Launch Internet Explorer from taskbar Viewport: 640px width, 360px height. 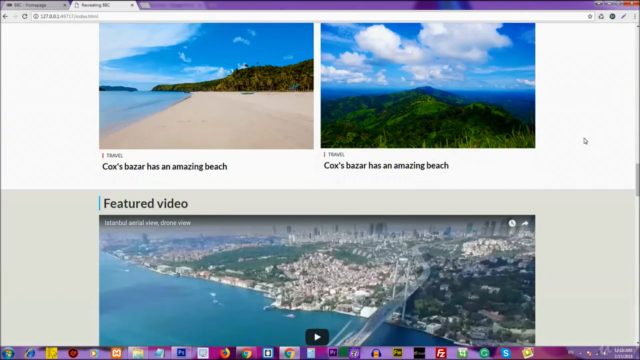coord(30,353)
